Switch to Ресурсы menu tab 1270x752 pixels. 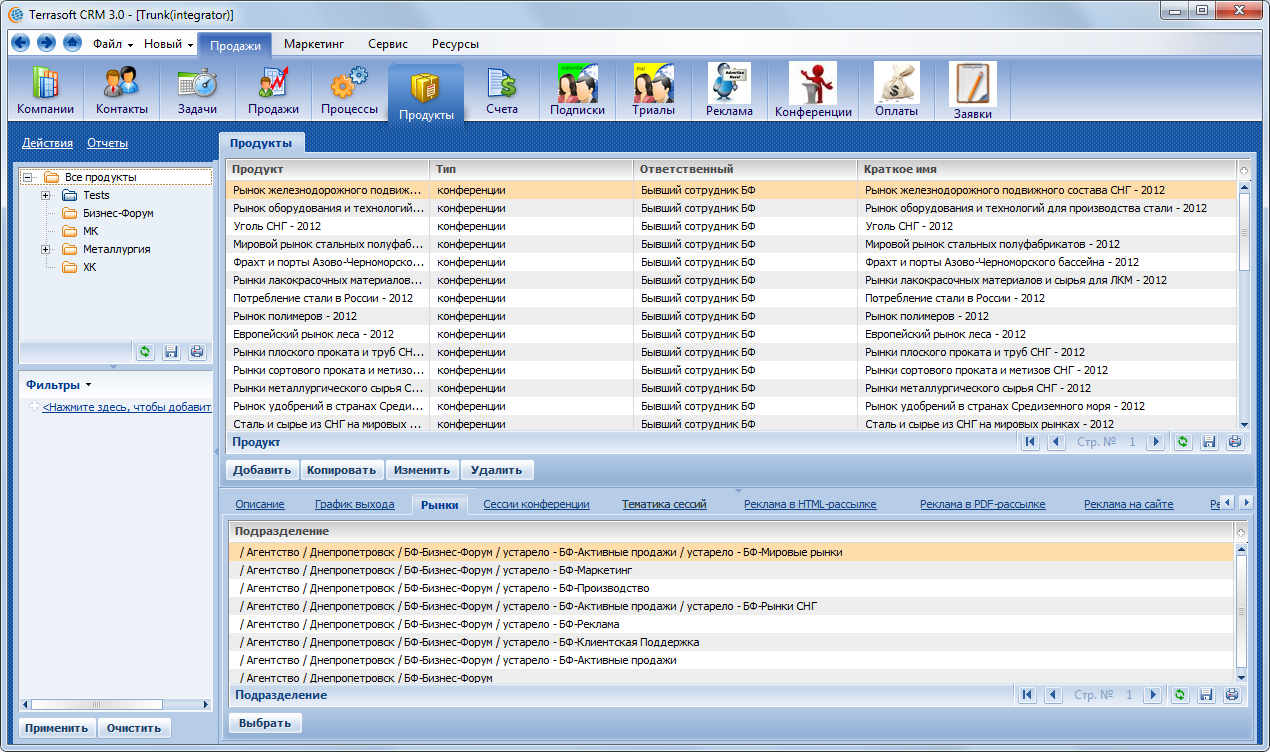click(x=455, y=44)
